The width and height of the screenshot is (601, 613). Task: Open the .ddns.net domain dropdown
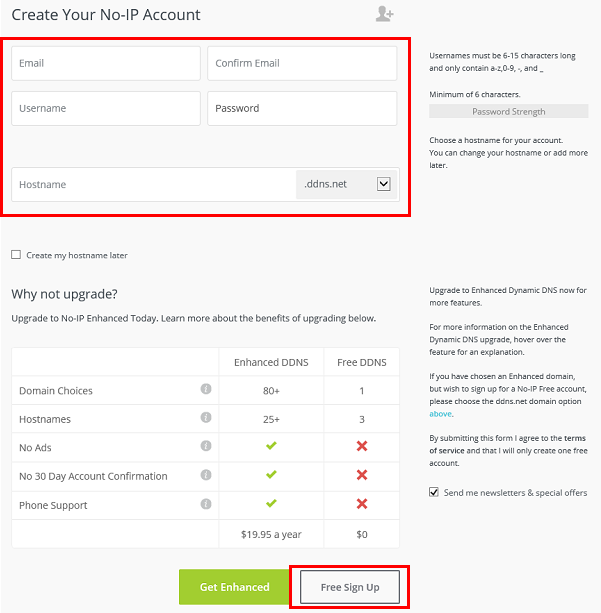tap(346, 184)
